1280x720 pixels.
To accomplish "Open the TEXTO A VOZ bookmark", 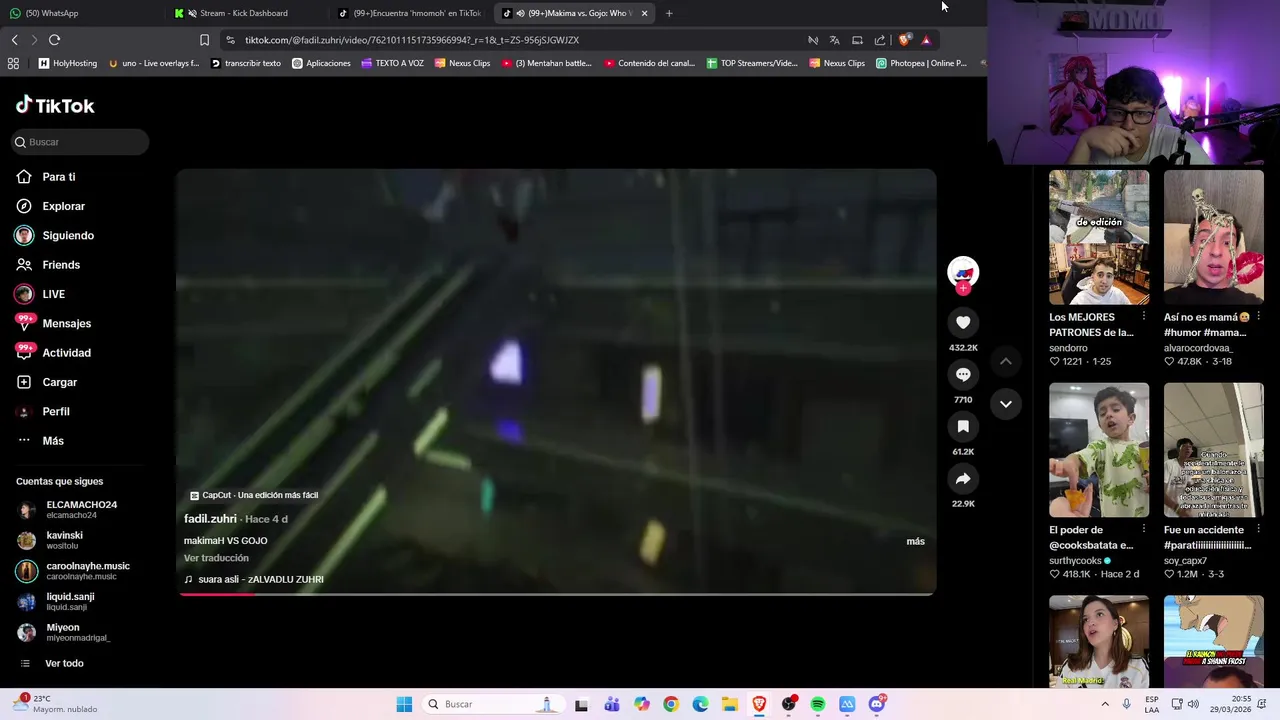I will 392,63.
